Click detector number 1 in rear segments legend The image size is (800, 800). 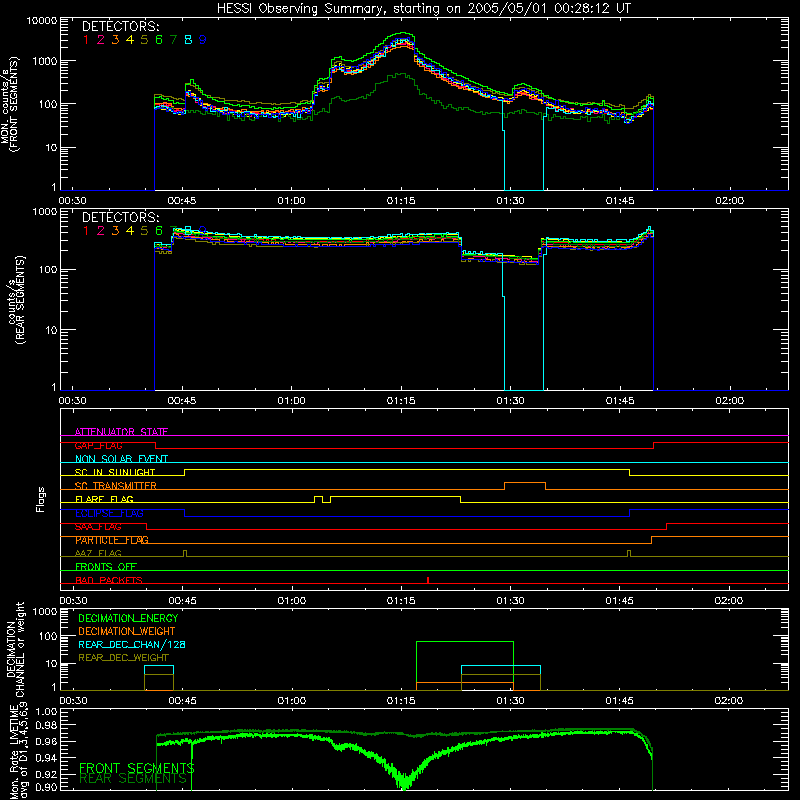pyautogui.click(x=86, y=231)
